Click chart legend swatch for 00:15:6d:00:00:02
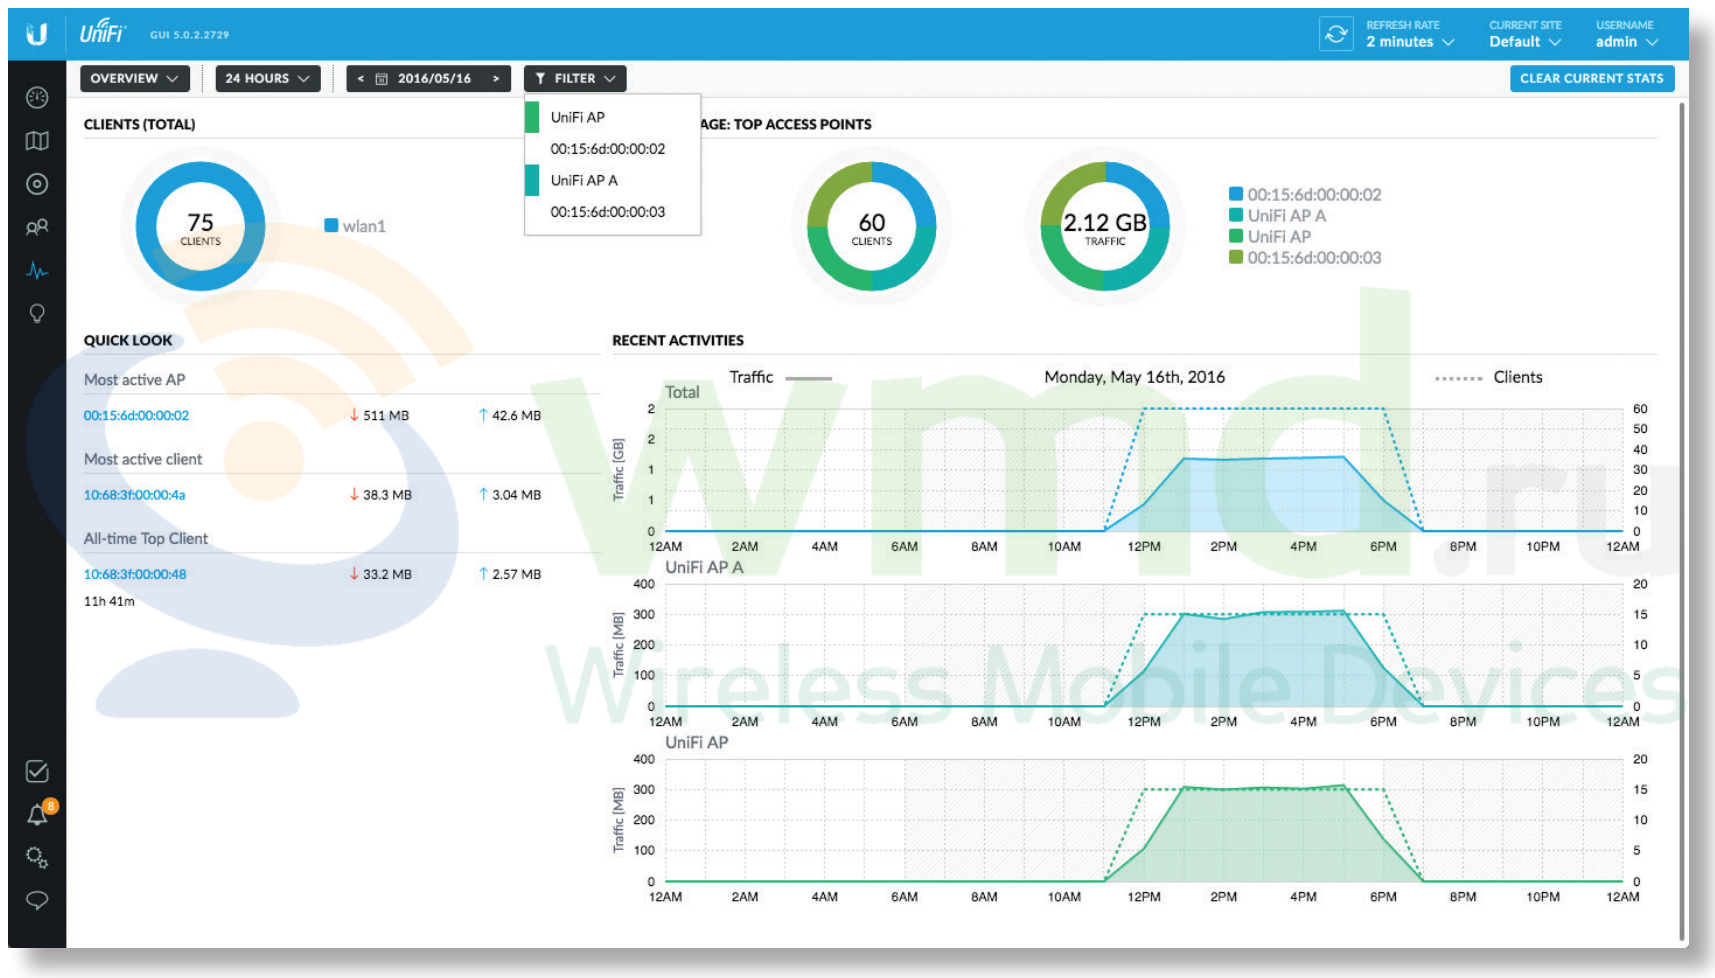Viewport: 1715px width, 978px height. click(1236, 194)
